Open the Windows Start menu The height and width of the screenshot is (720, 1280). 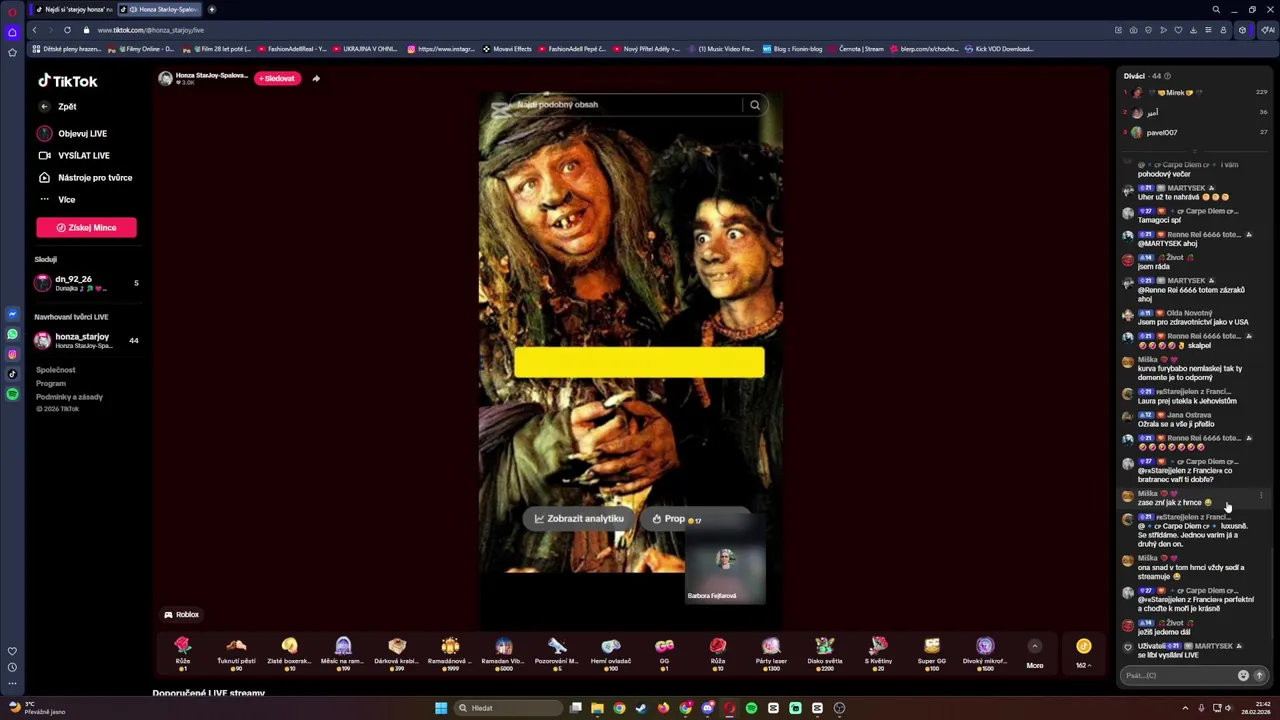pos(440,708)
